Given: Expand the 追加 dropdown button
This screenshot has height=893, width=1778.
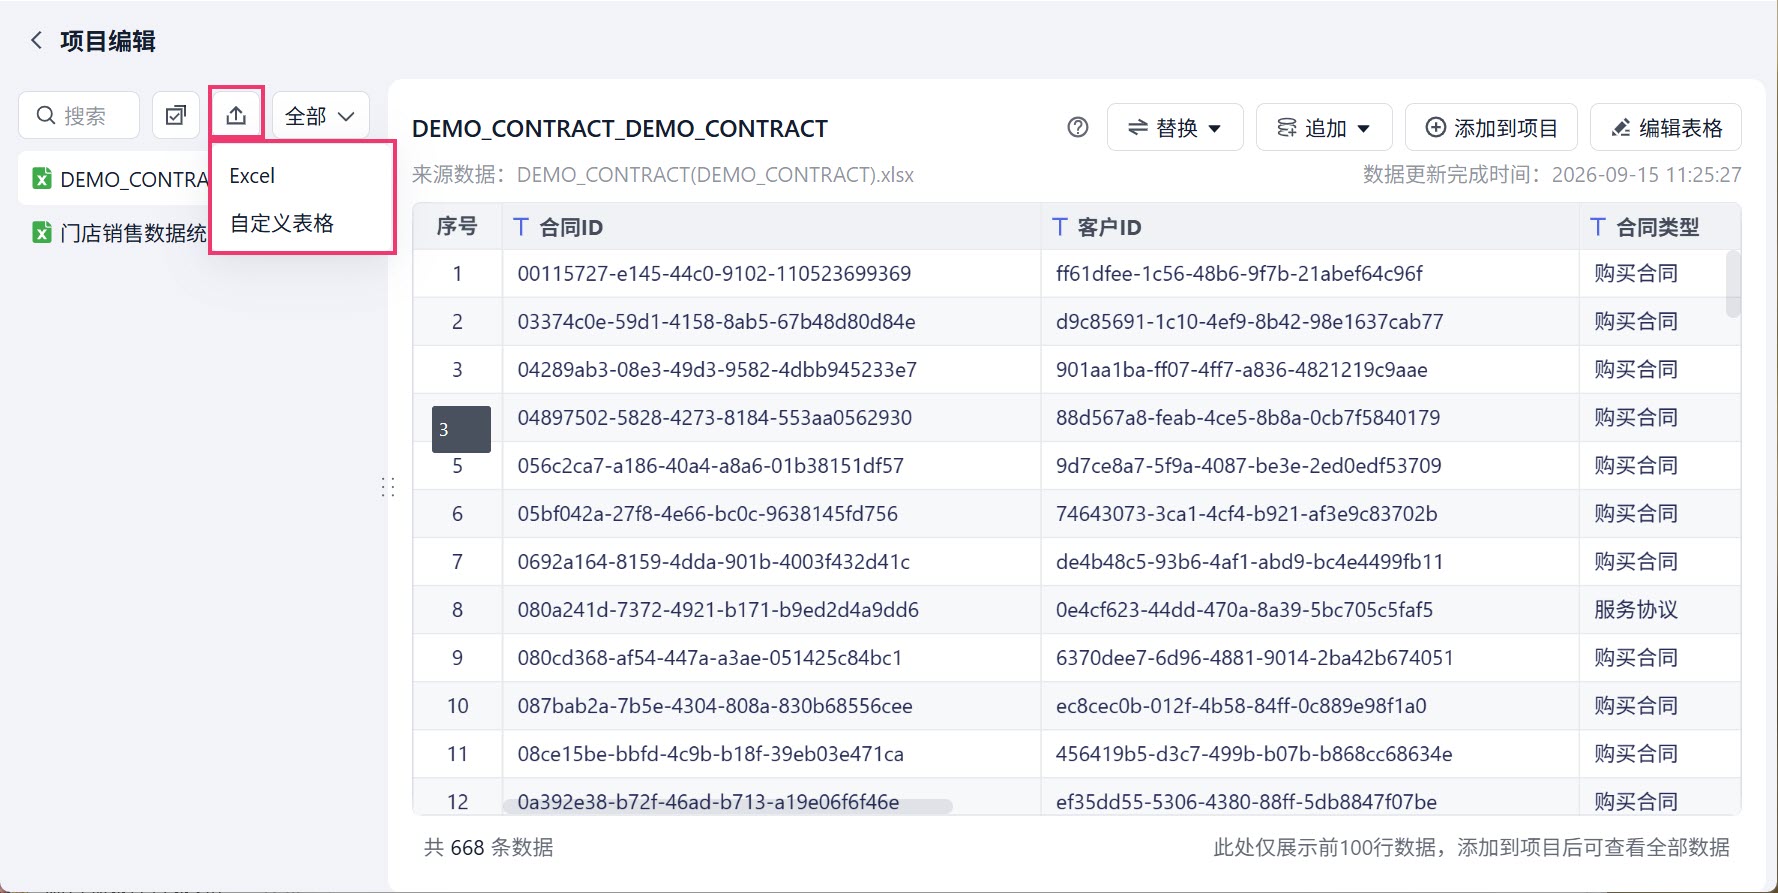Looking at the screenshot, I should tap(1324, 127).
